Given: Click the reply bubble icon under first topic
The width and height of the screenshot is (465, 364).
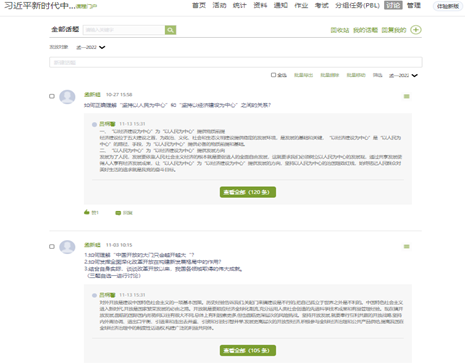Looking at the screenshot, I should tap(118, 213).
